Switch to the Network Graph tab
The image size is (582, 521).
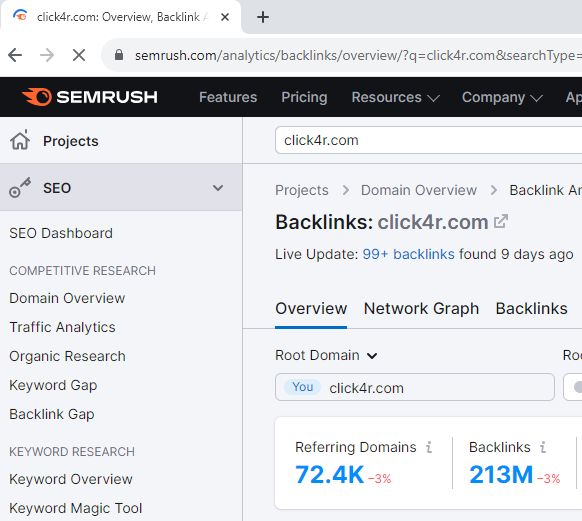(421, 309)
